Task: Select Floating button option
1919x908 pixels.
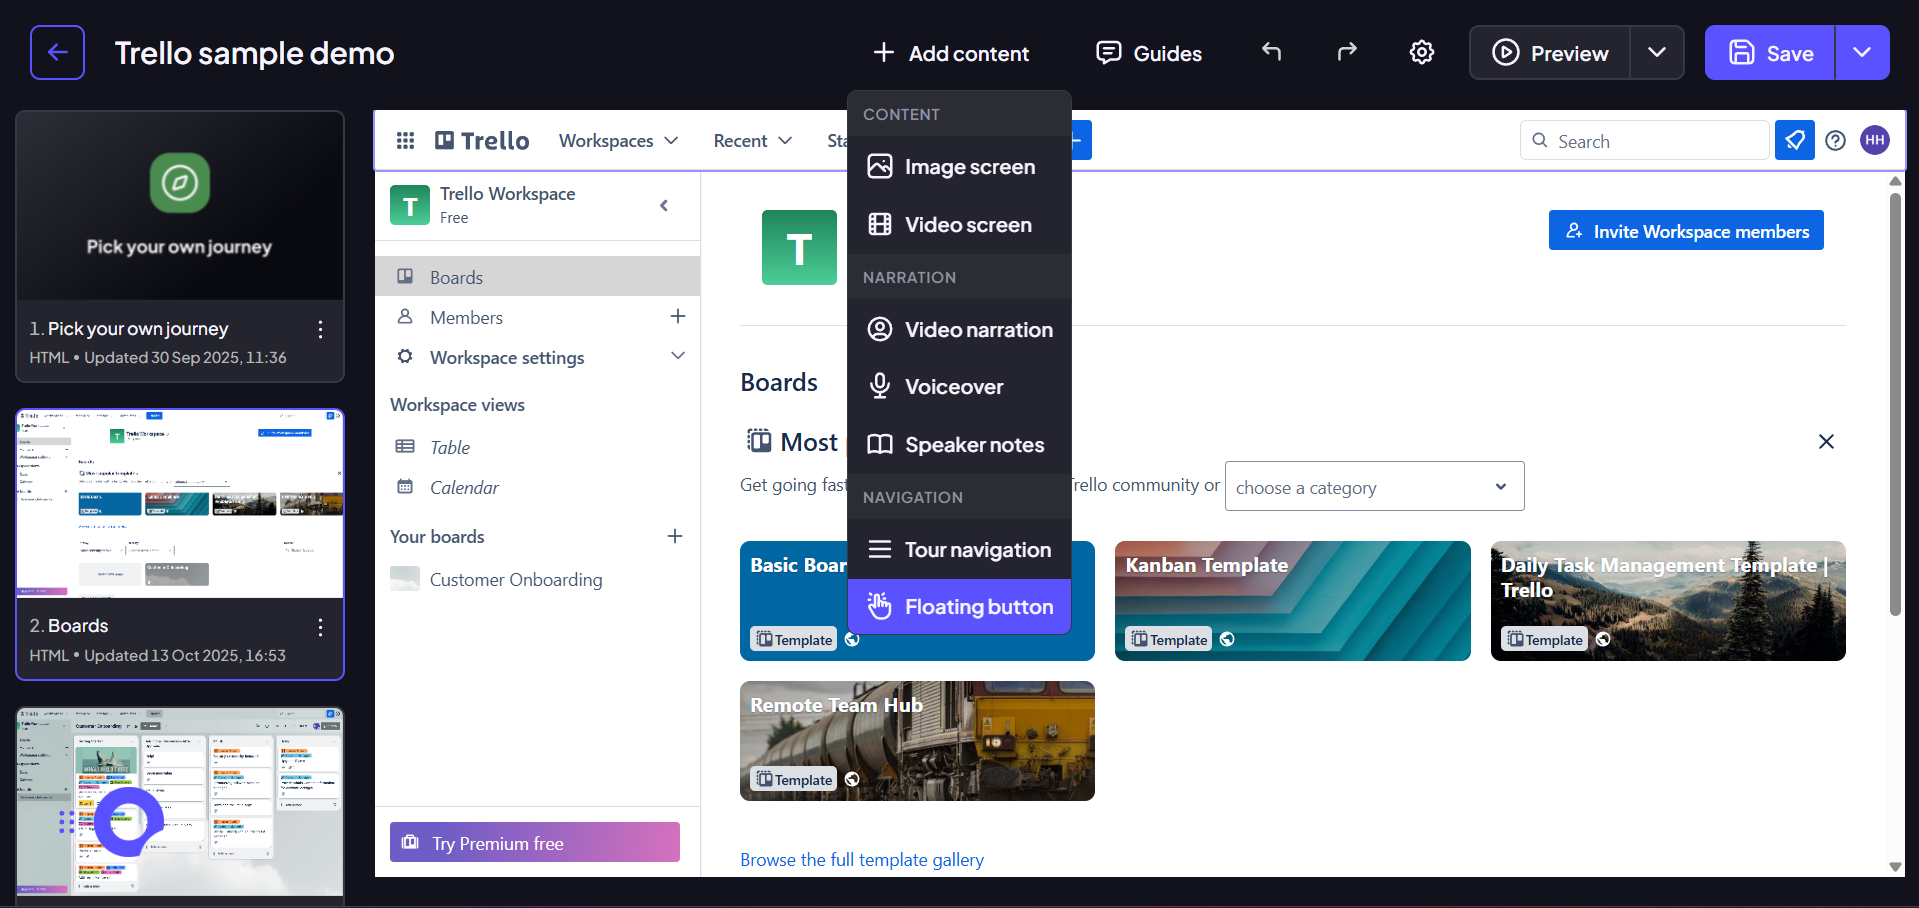Action: pyautogui.click(x=959, y=606)
